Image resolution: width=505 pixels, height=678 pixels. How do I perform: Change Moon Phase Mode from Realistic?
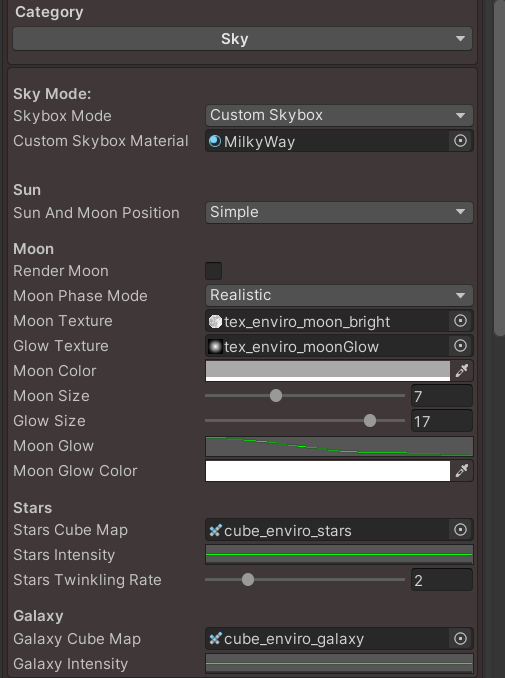(x=339, y=295)
